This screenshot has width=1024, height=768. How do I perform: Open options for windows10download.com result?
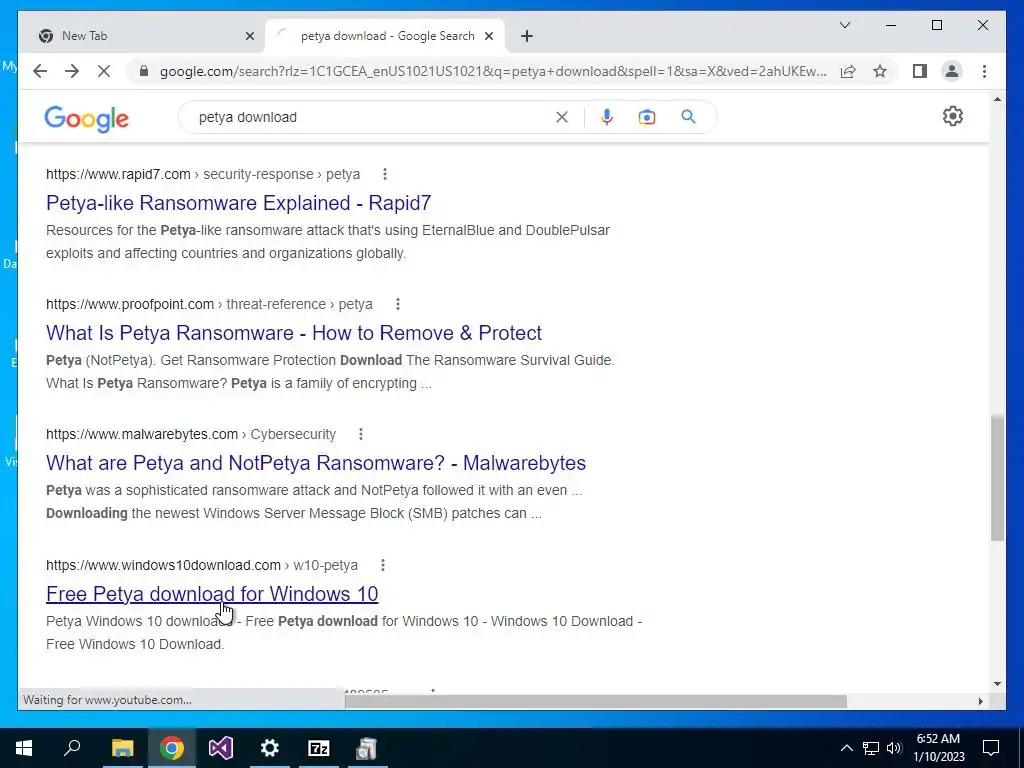click(383, 565)
